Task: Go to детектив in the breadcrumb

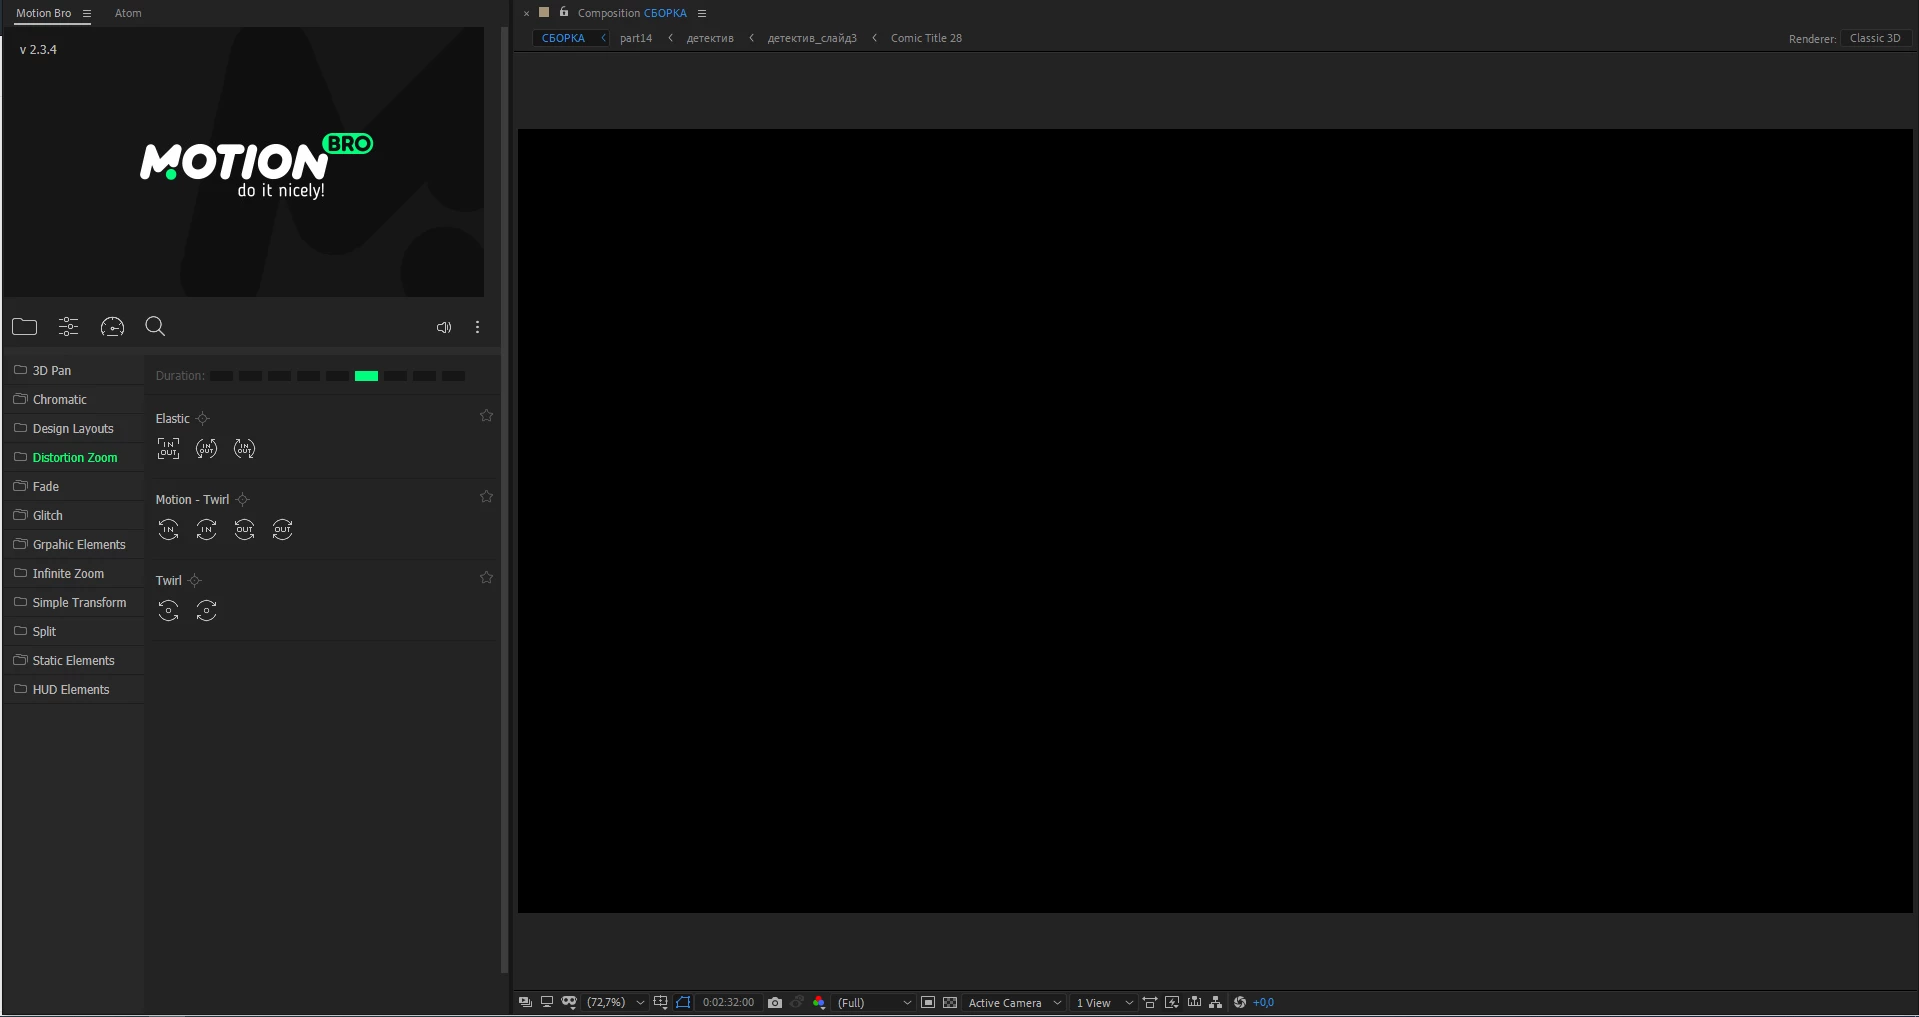Action: tap(710, 38)
